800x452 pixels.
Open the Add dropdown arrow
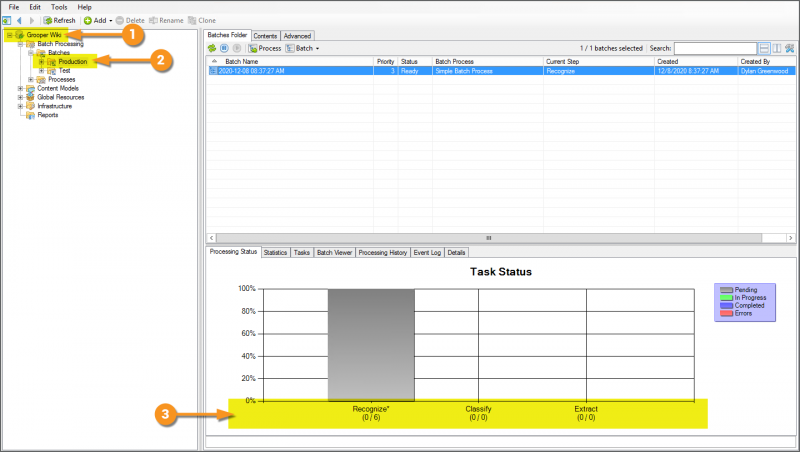(x=111, y=21)
